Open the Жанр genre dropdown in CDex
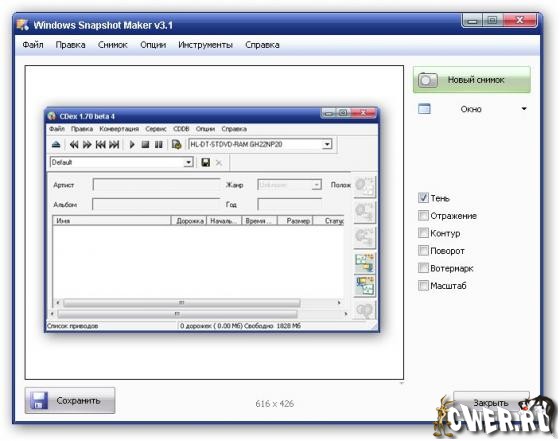 coord(316,185)
